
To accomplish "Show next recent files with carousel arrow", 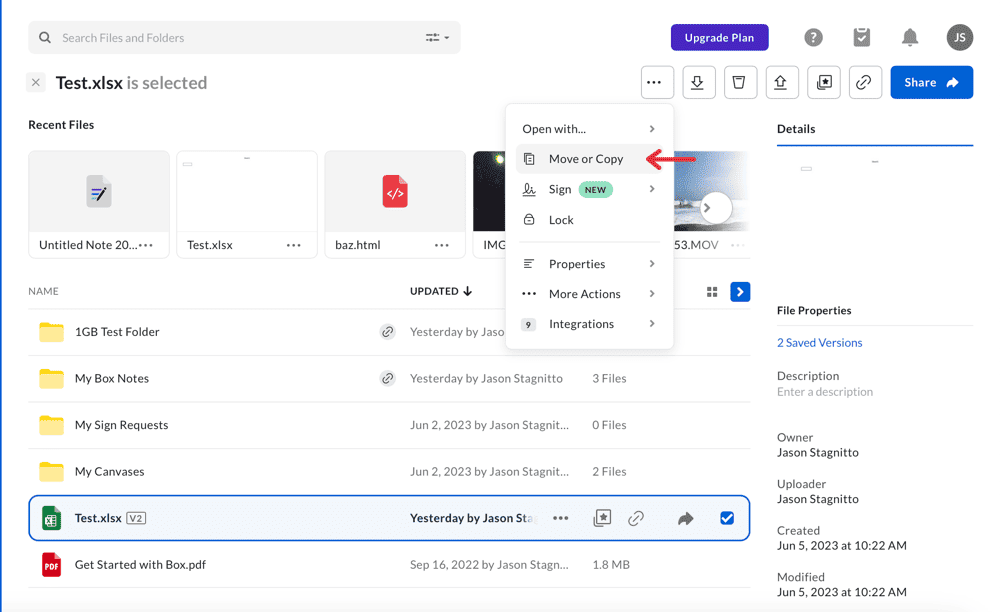I will (715, 208).
